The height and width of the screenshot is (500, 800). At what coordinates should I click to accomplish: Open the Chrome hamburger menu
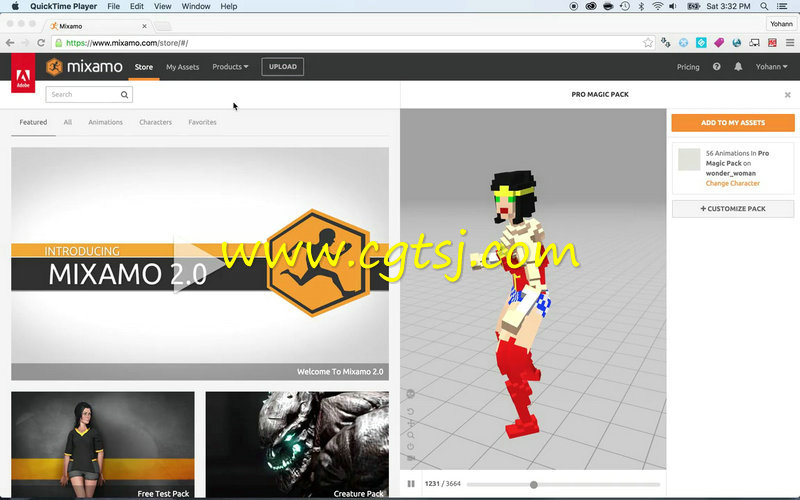pos(789,43)
